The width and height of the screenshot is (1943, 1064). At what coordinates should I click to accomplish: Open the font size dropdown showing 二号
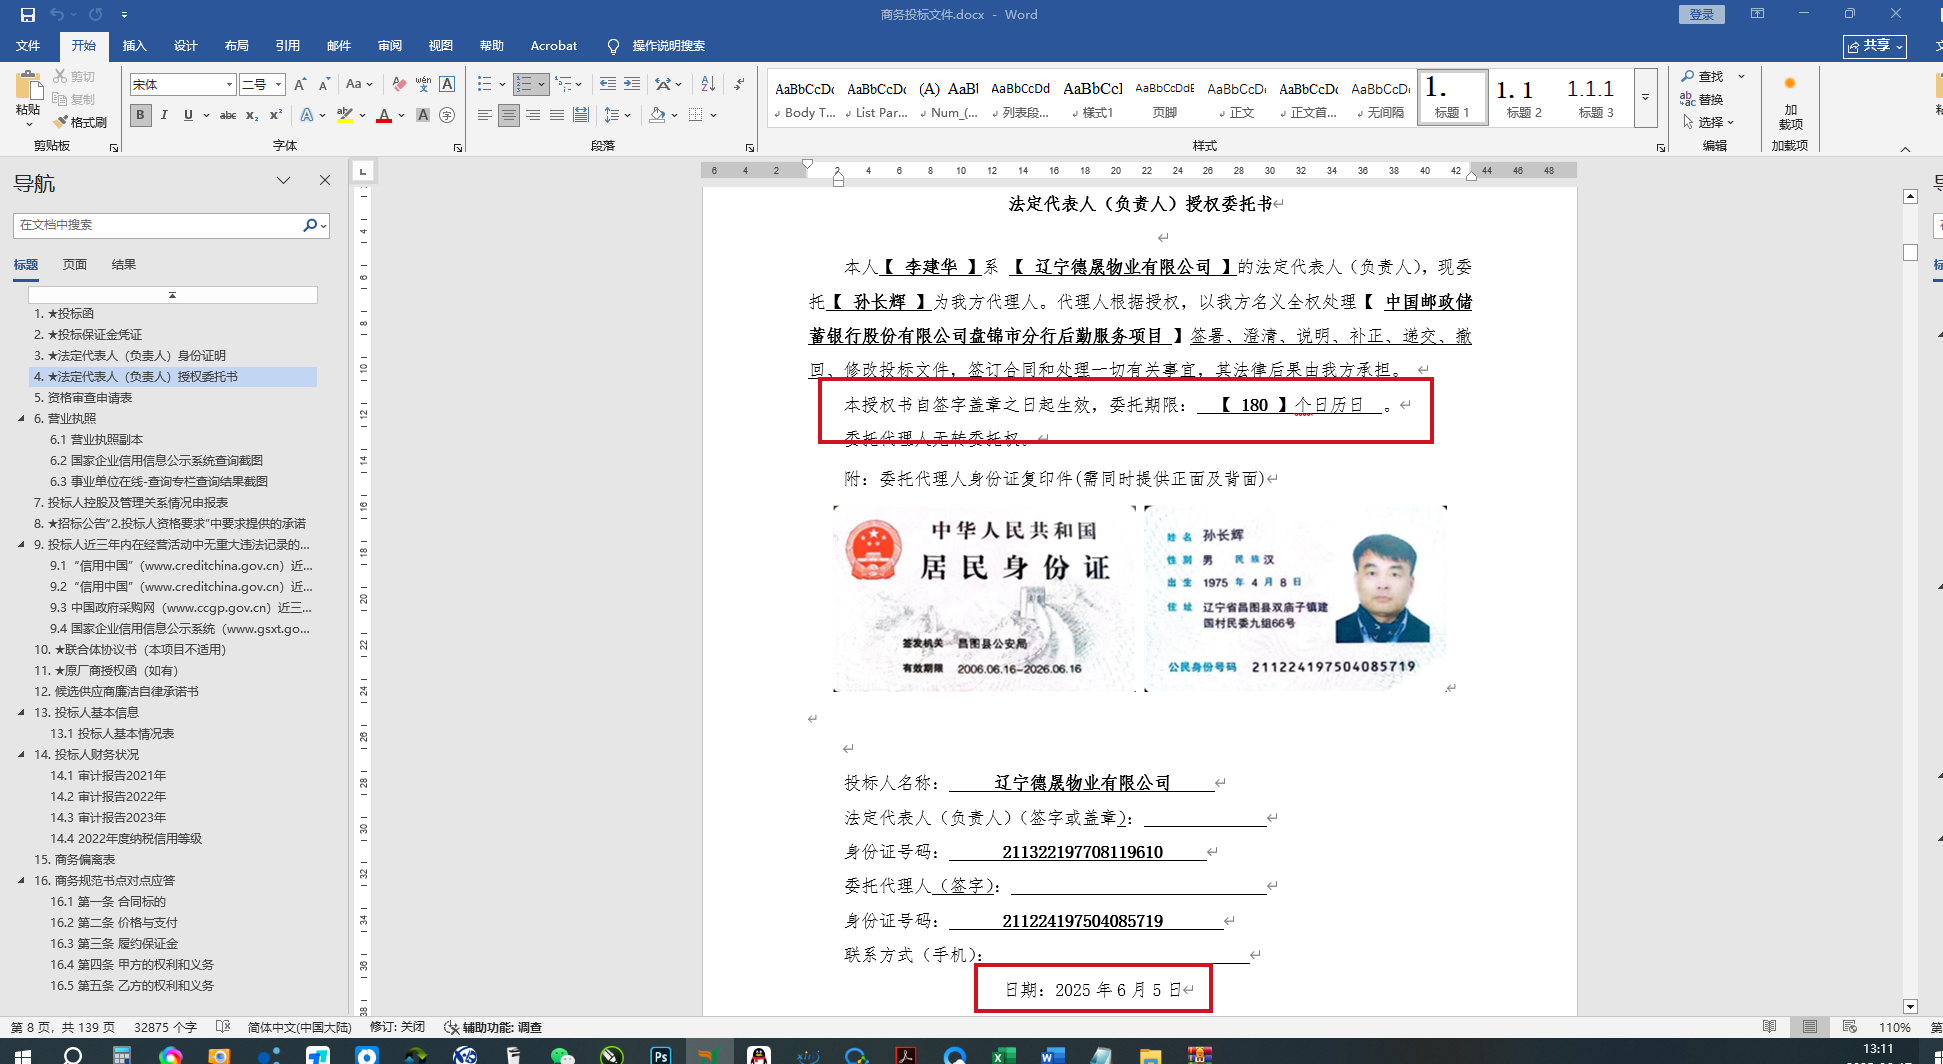pos(279,85)
